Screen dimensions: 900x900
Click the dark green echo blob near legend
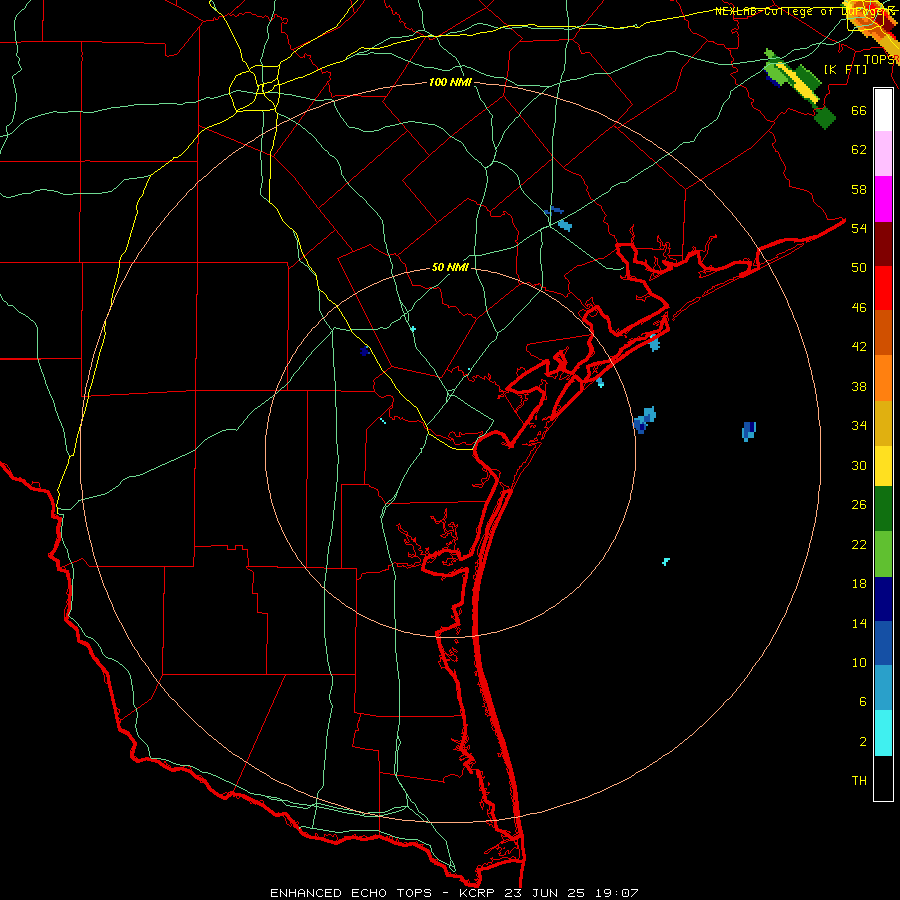tap(825, 118)
